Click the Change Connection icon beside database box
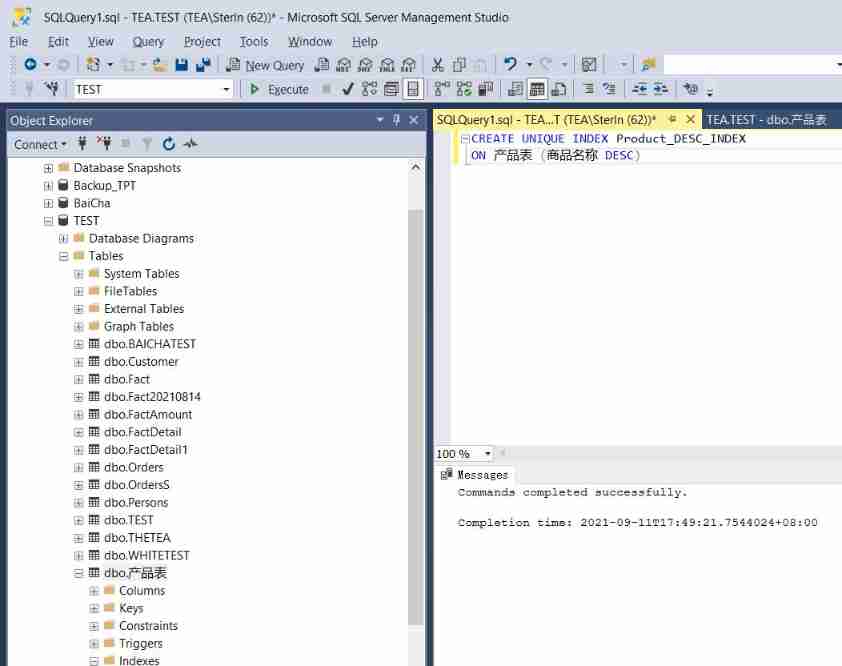Screen dimensions: 842x666 click(x=52, y=89)
